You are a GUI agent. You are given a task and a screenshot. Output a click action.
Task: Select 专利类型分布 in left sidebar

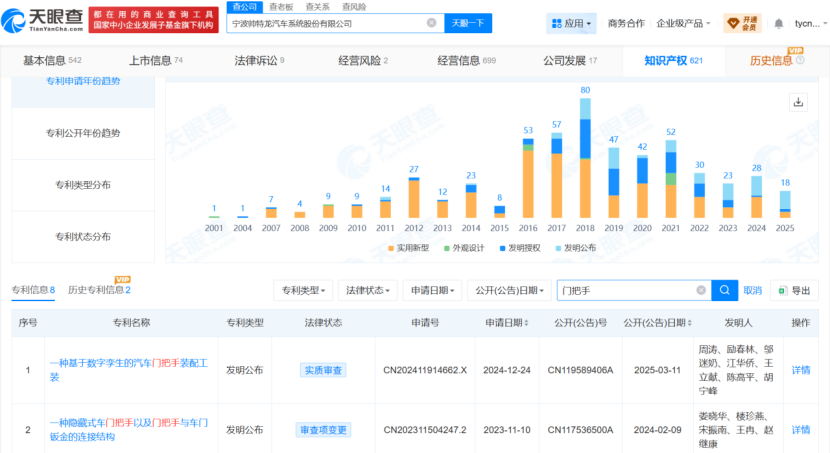(83, 185)
